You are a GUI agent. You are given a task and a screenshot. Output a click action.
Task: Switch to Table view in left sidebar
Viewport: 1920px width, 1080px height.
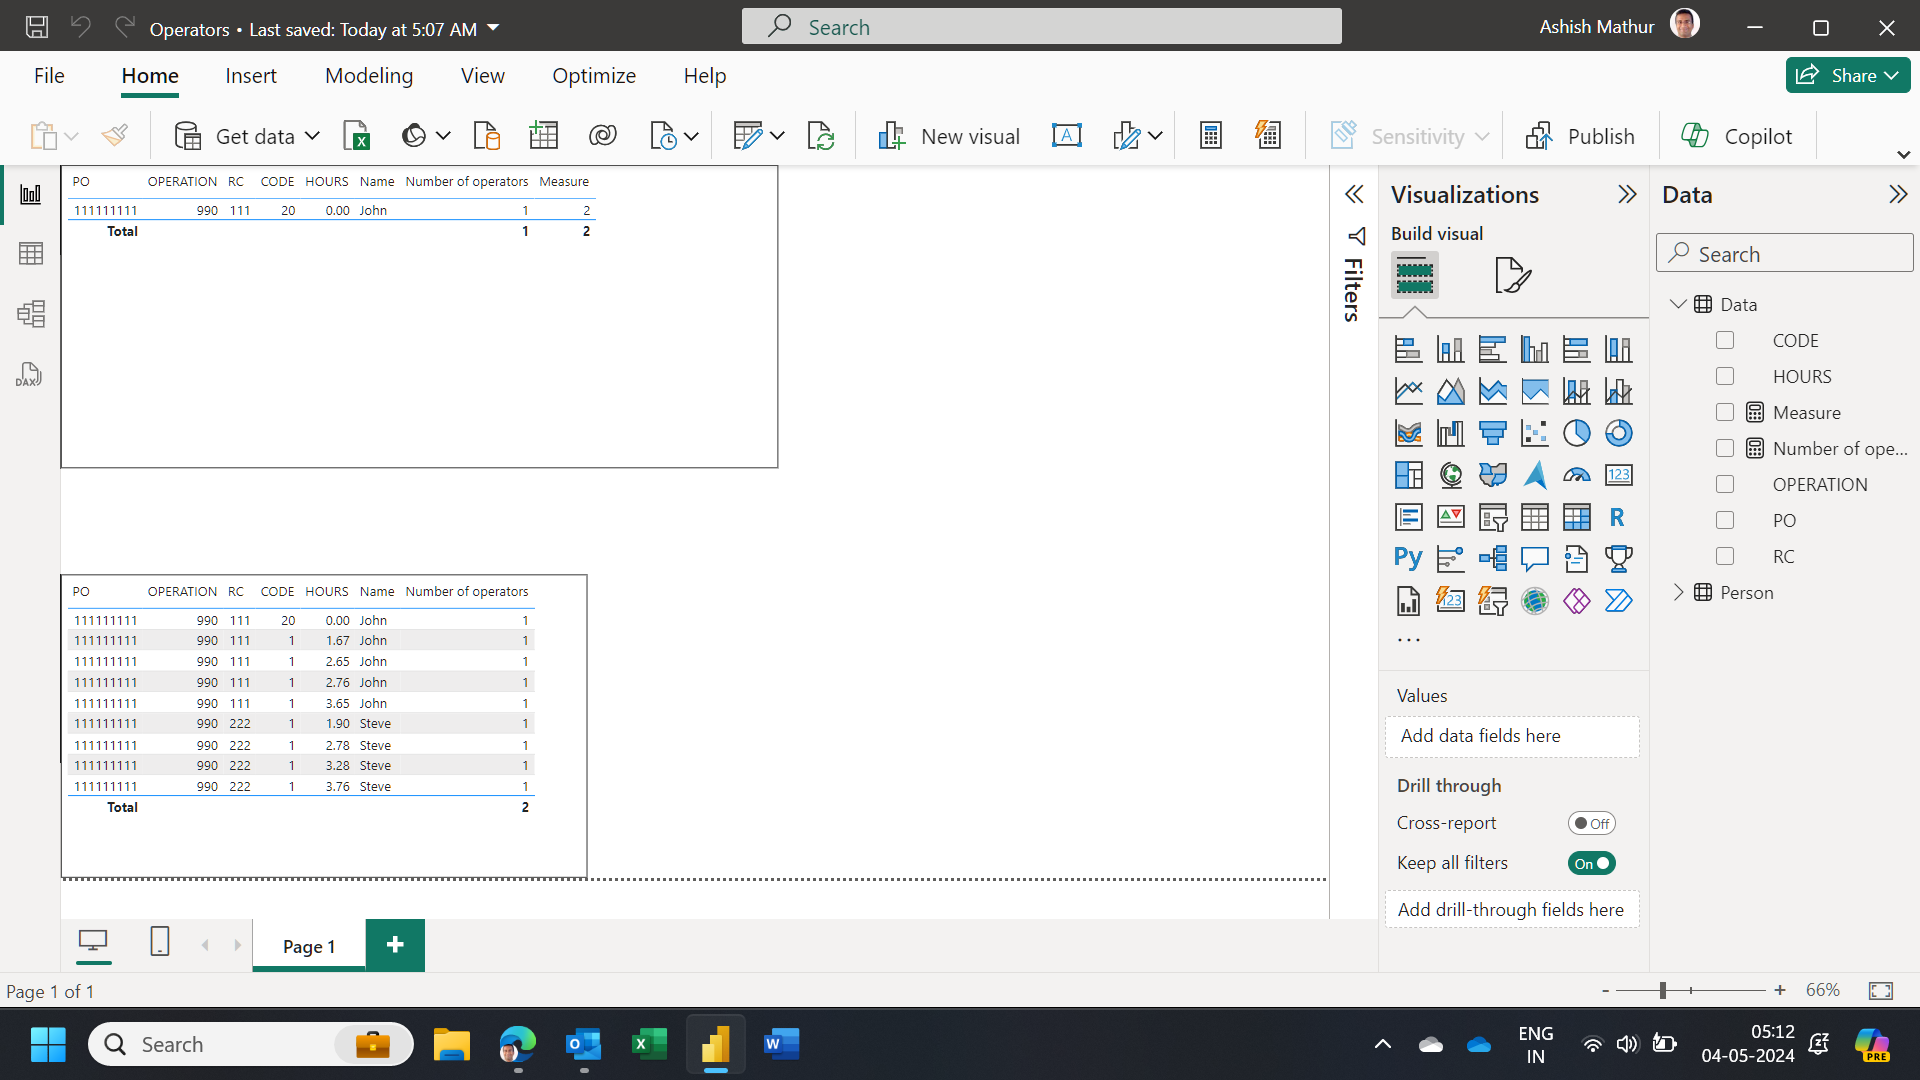(x=30, y=254)
